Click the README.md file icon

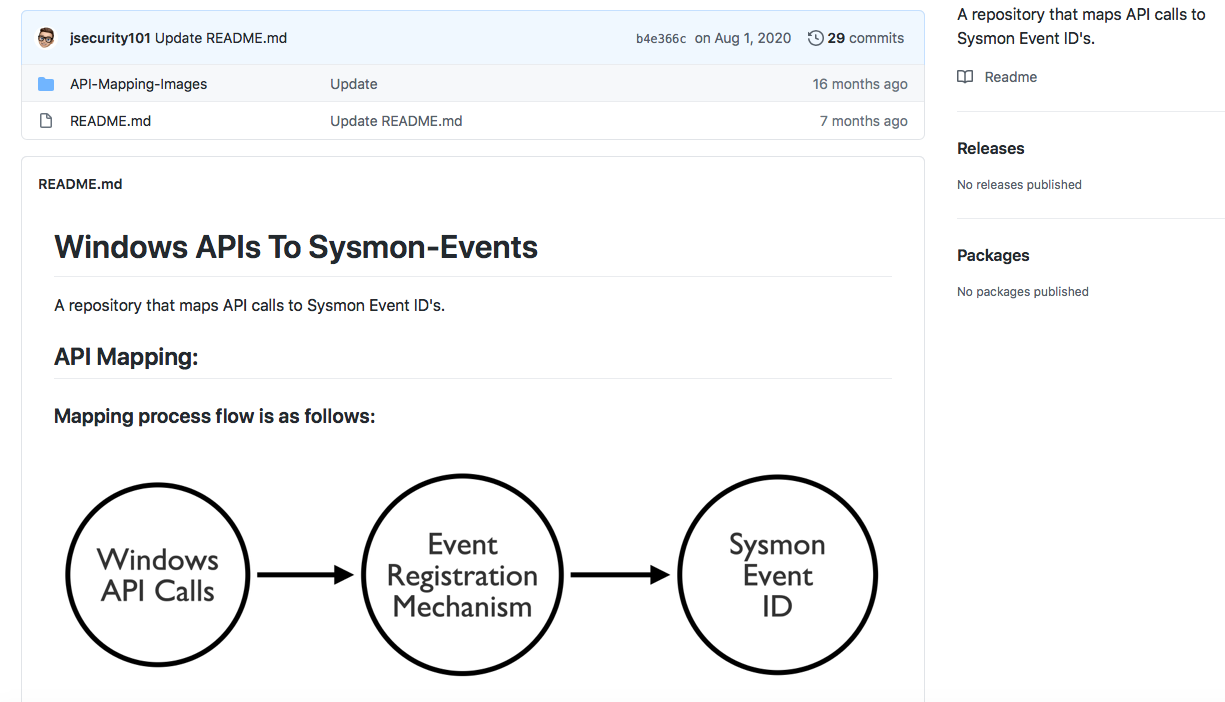point(46,121)
